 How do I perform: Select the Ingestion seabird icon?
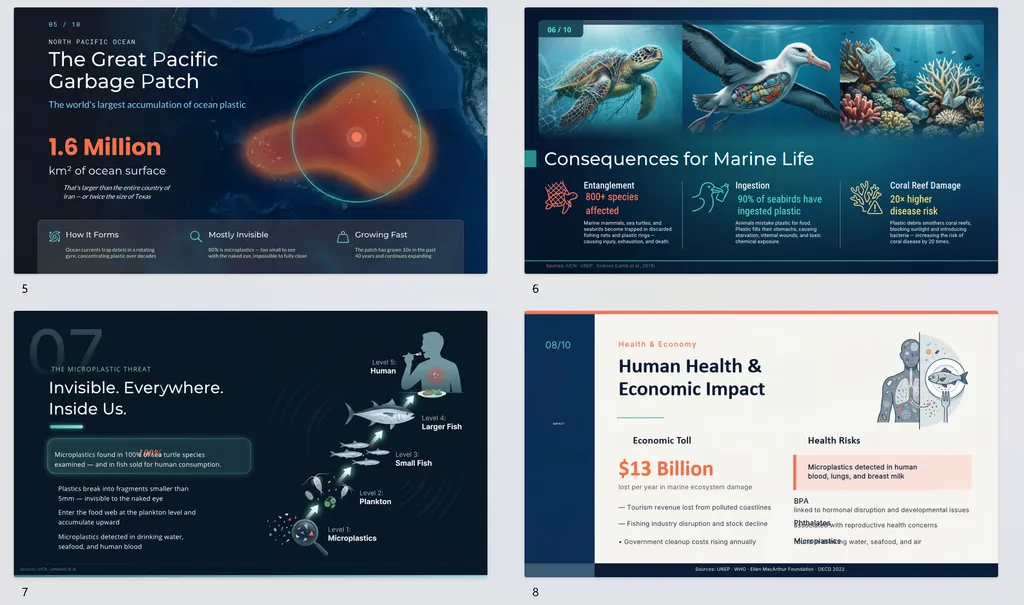[710, 197]
